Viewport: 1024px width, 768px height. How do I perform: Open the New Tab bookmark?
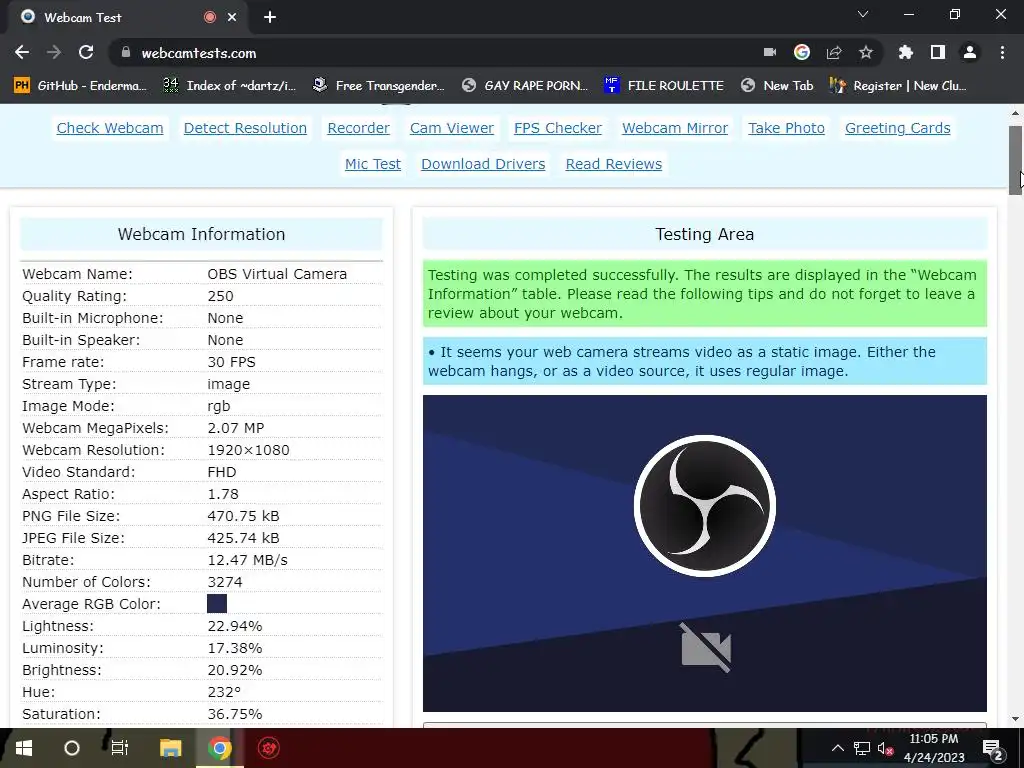[777, 86]
